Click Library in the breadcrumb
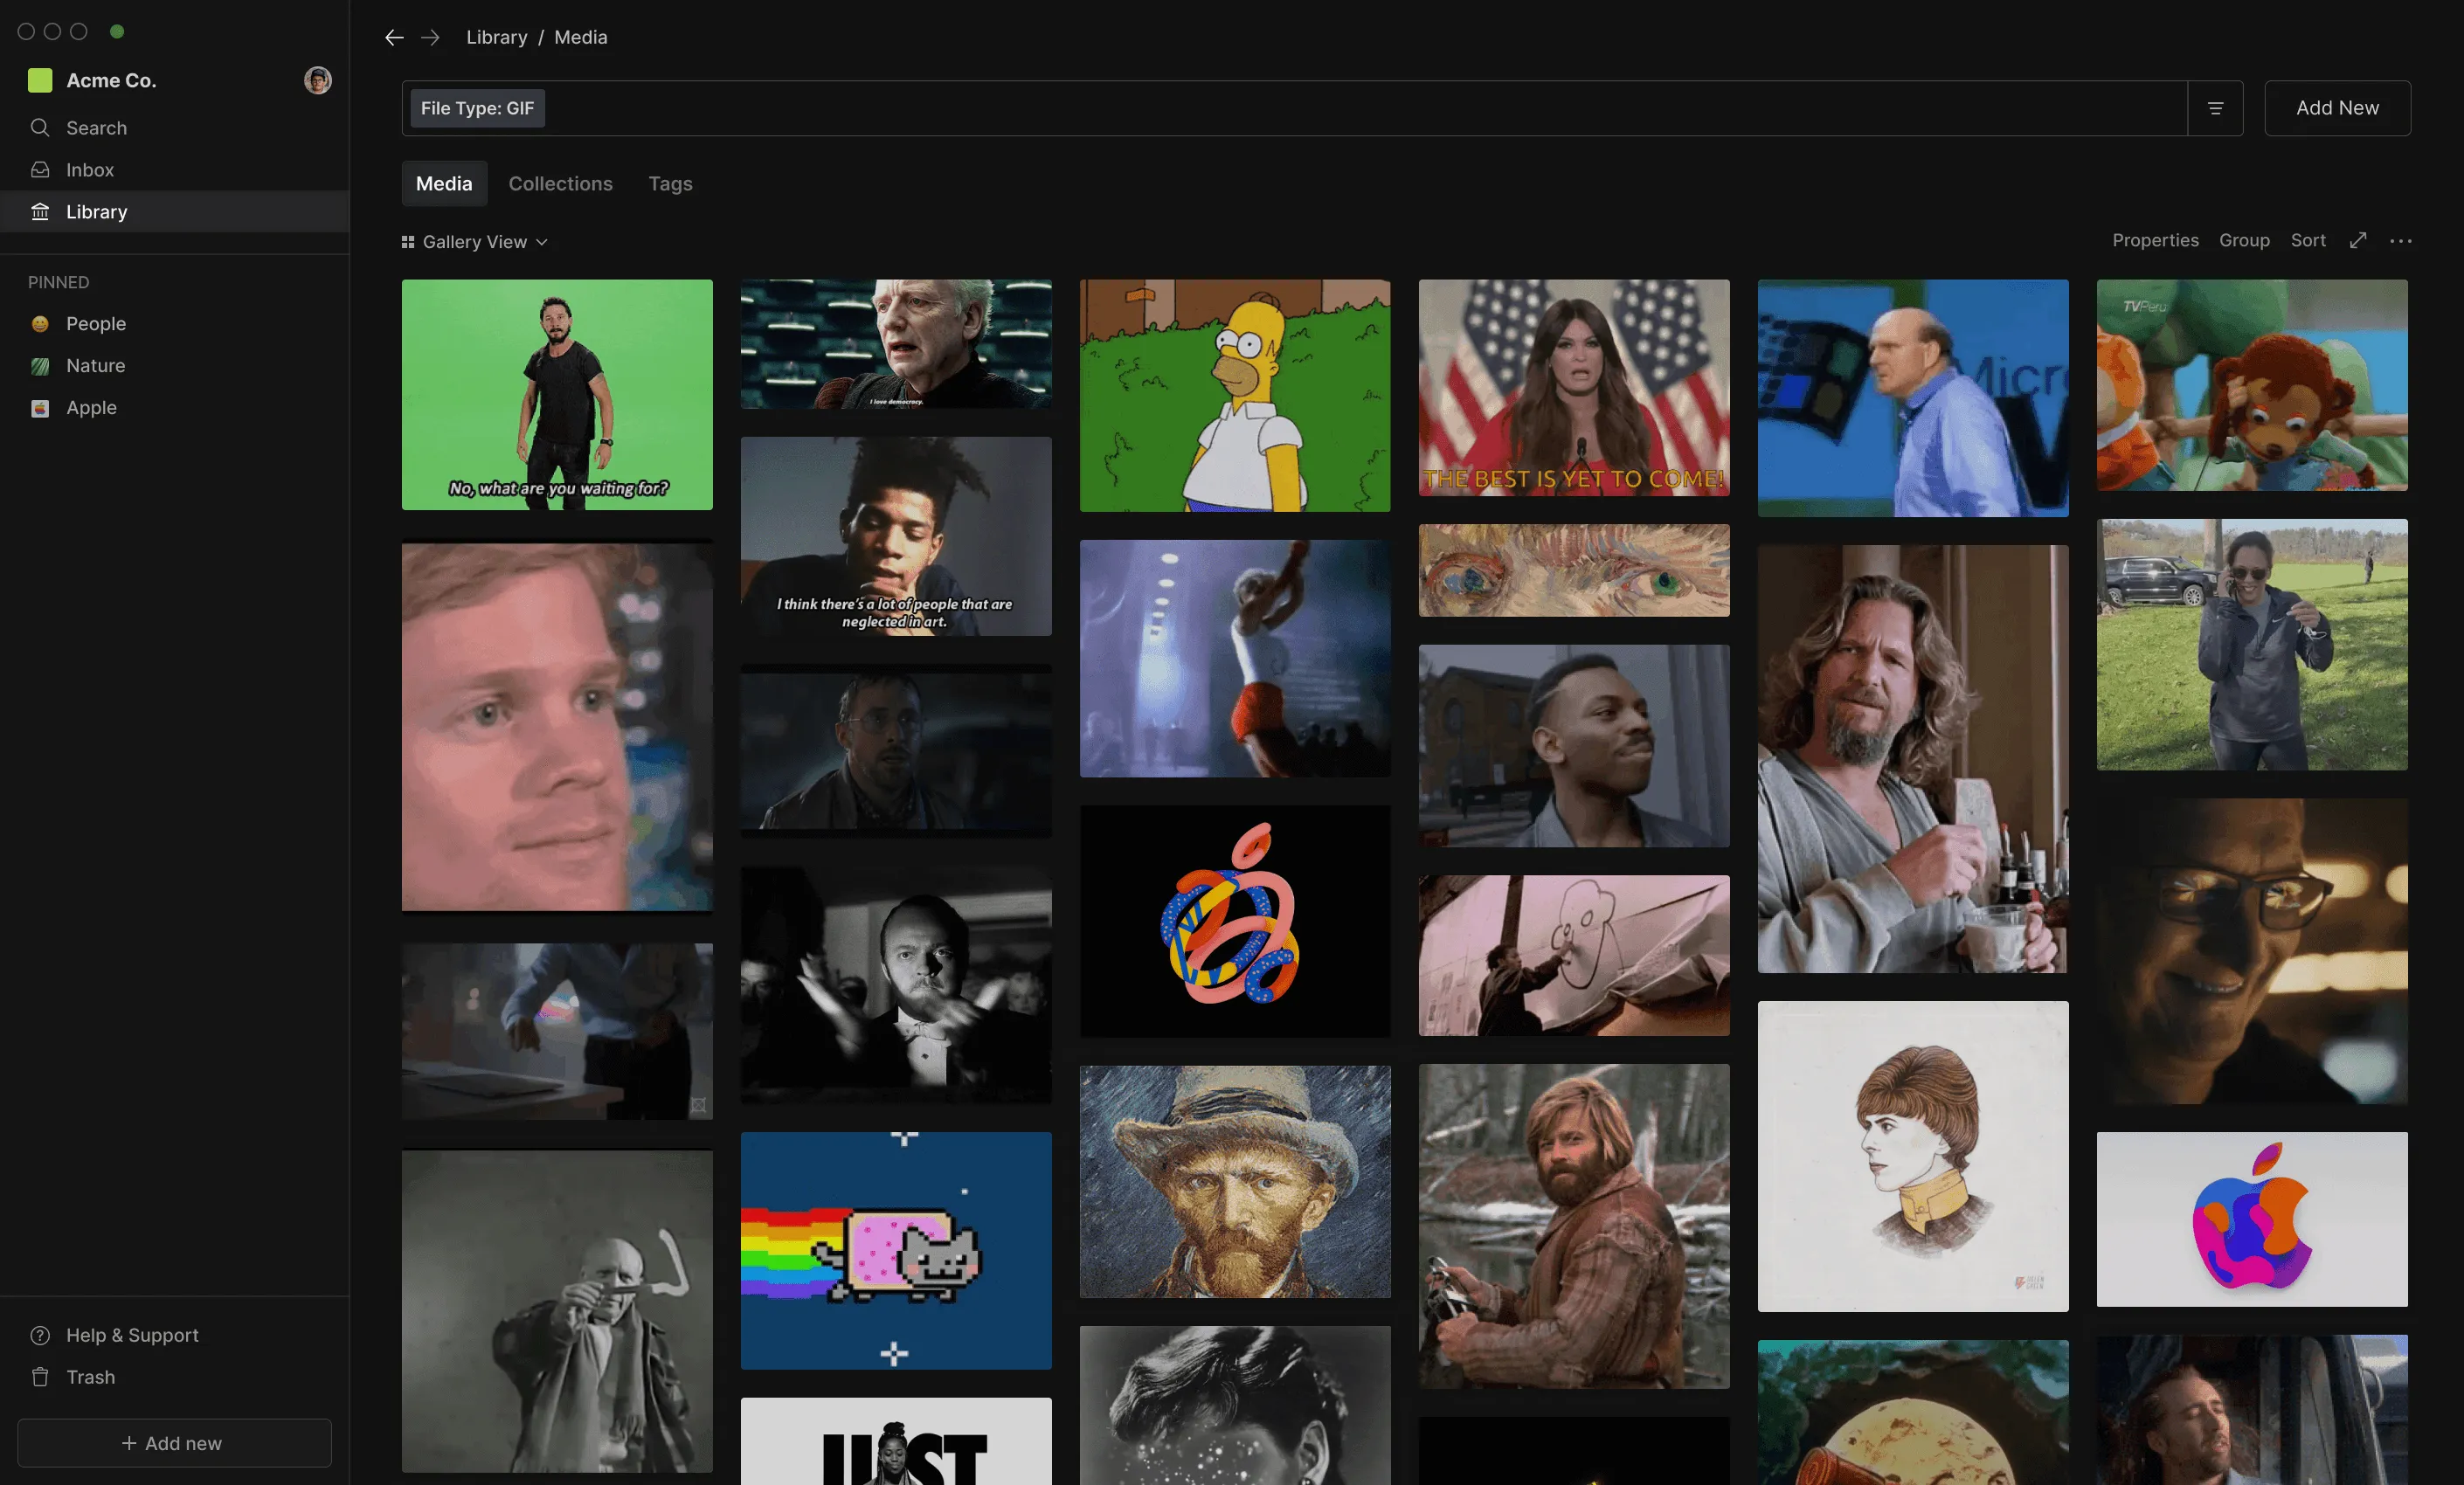Screen dimensions: 2464x1485 tap(497, 37)
